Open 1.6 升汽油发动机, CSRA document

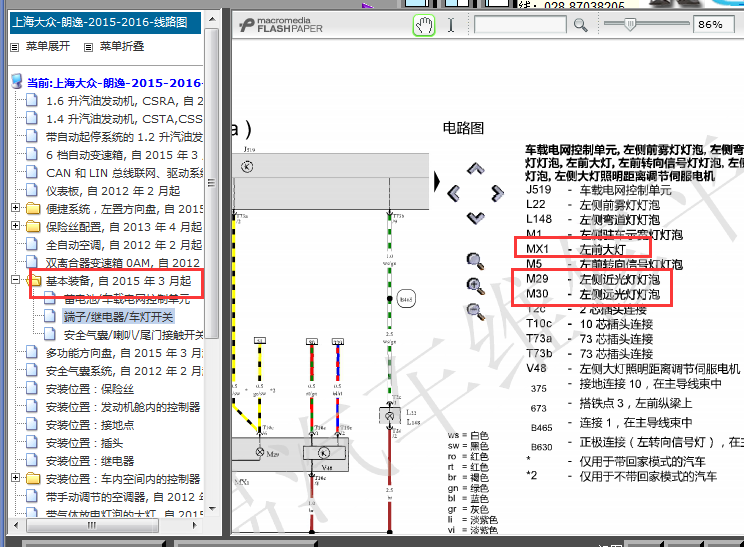point(124,101)
